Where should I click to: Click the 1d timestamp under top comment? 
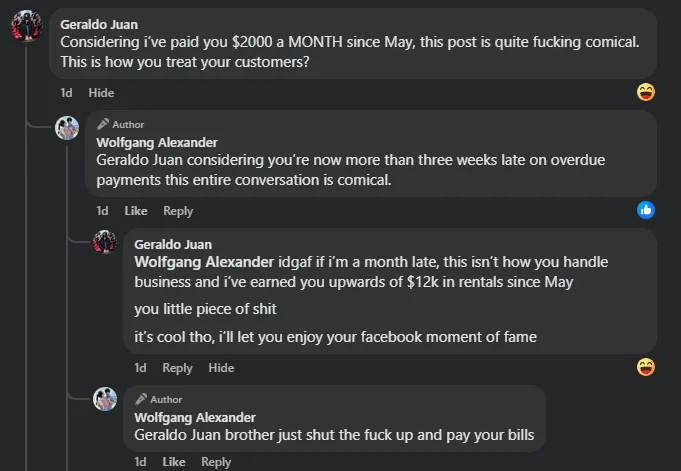click(x=66, y=93)
